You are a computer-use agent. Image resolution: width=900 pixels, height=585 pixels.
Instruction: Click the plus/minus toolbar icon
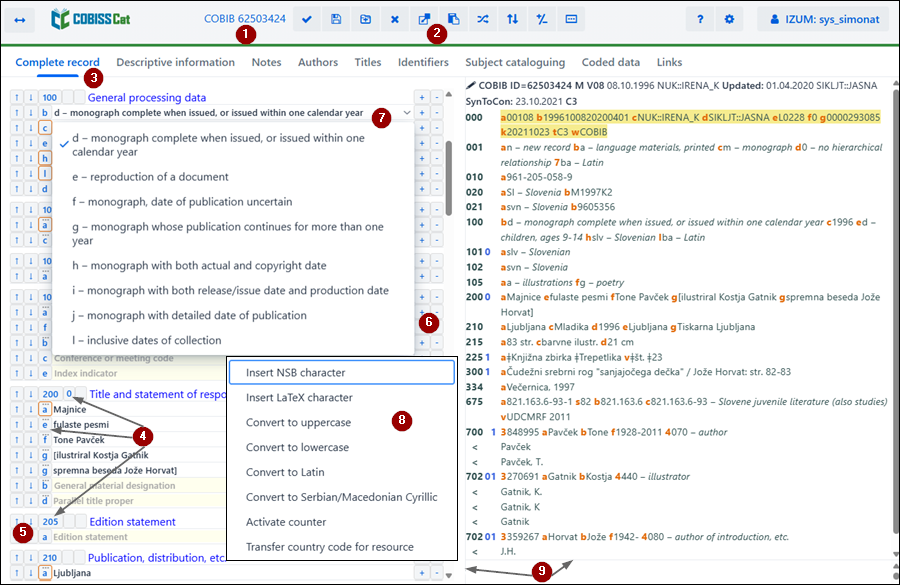coord(542,20)
